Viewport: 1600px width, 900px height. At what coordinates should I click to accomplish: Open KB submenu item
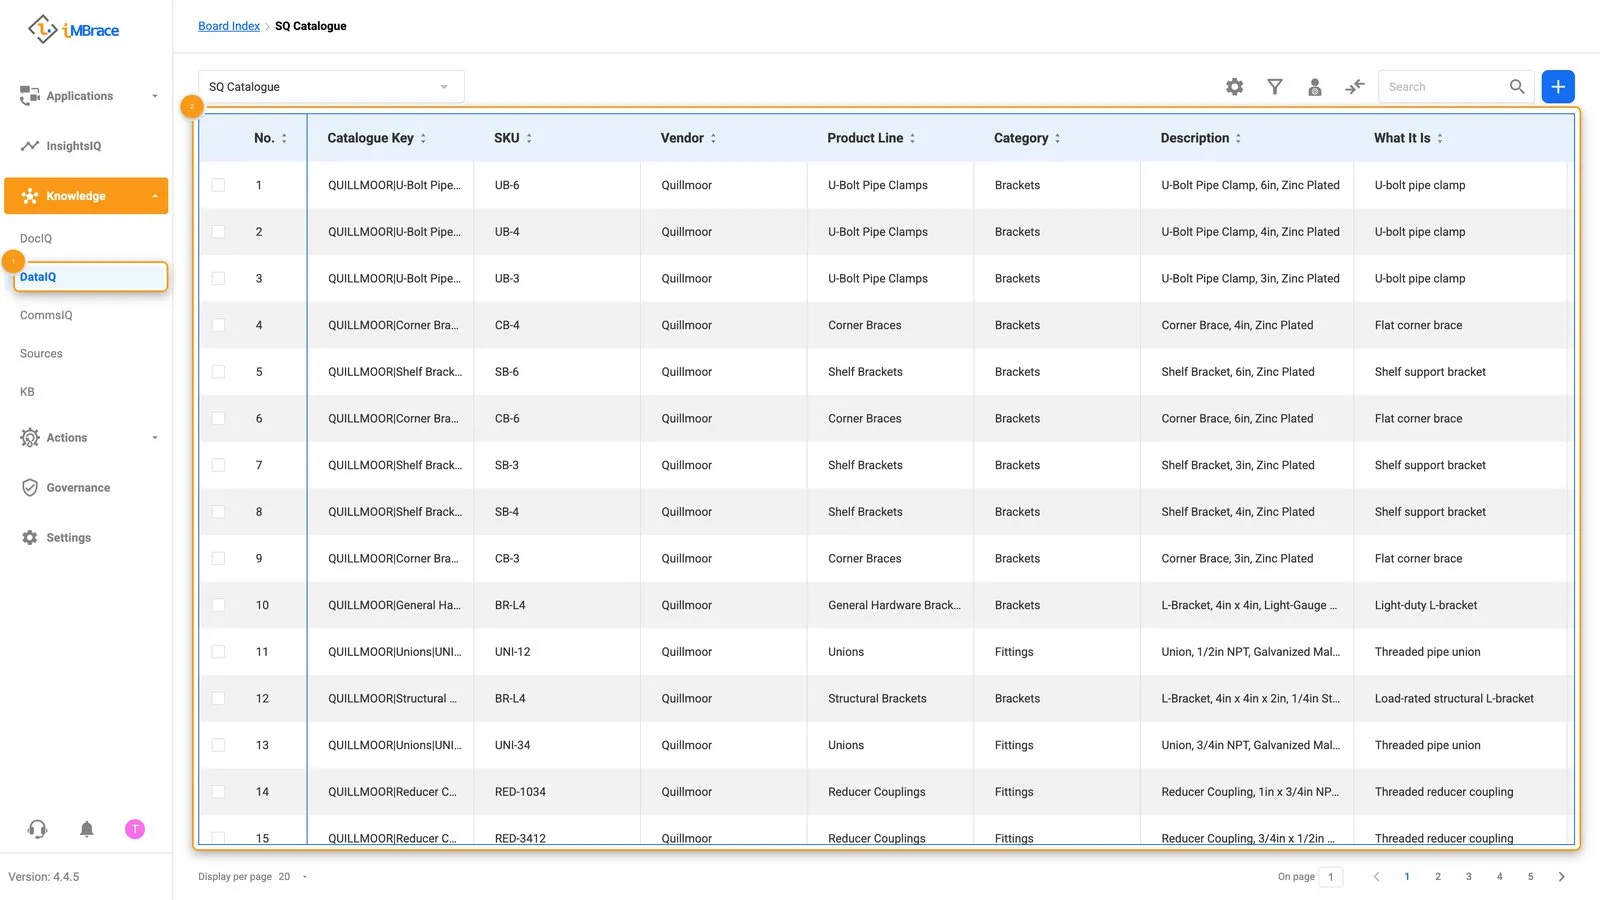pos(27,392)
